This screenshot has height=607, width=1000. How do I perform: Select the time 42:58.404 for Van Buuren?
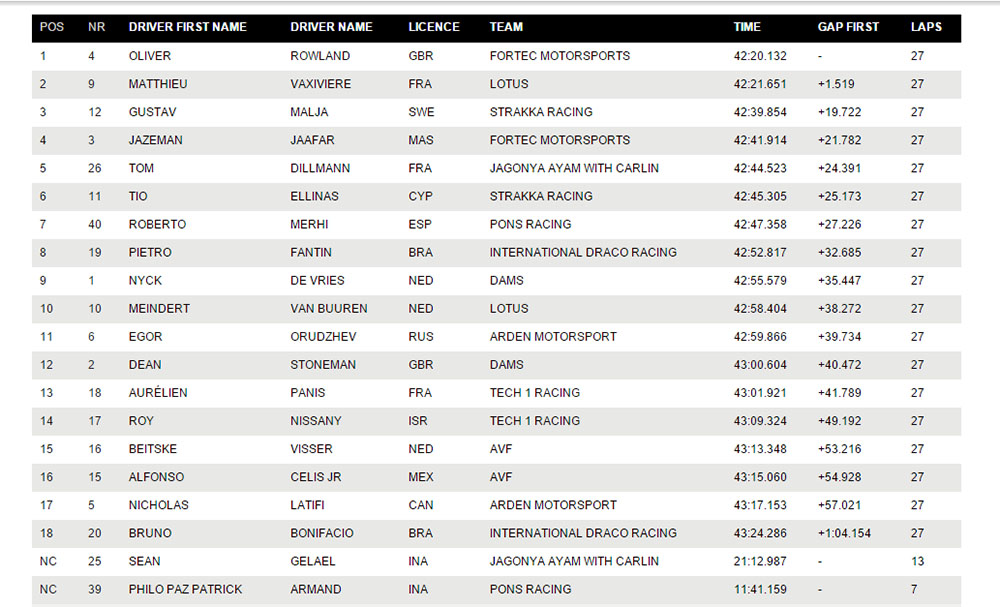[x=760, y=308]
